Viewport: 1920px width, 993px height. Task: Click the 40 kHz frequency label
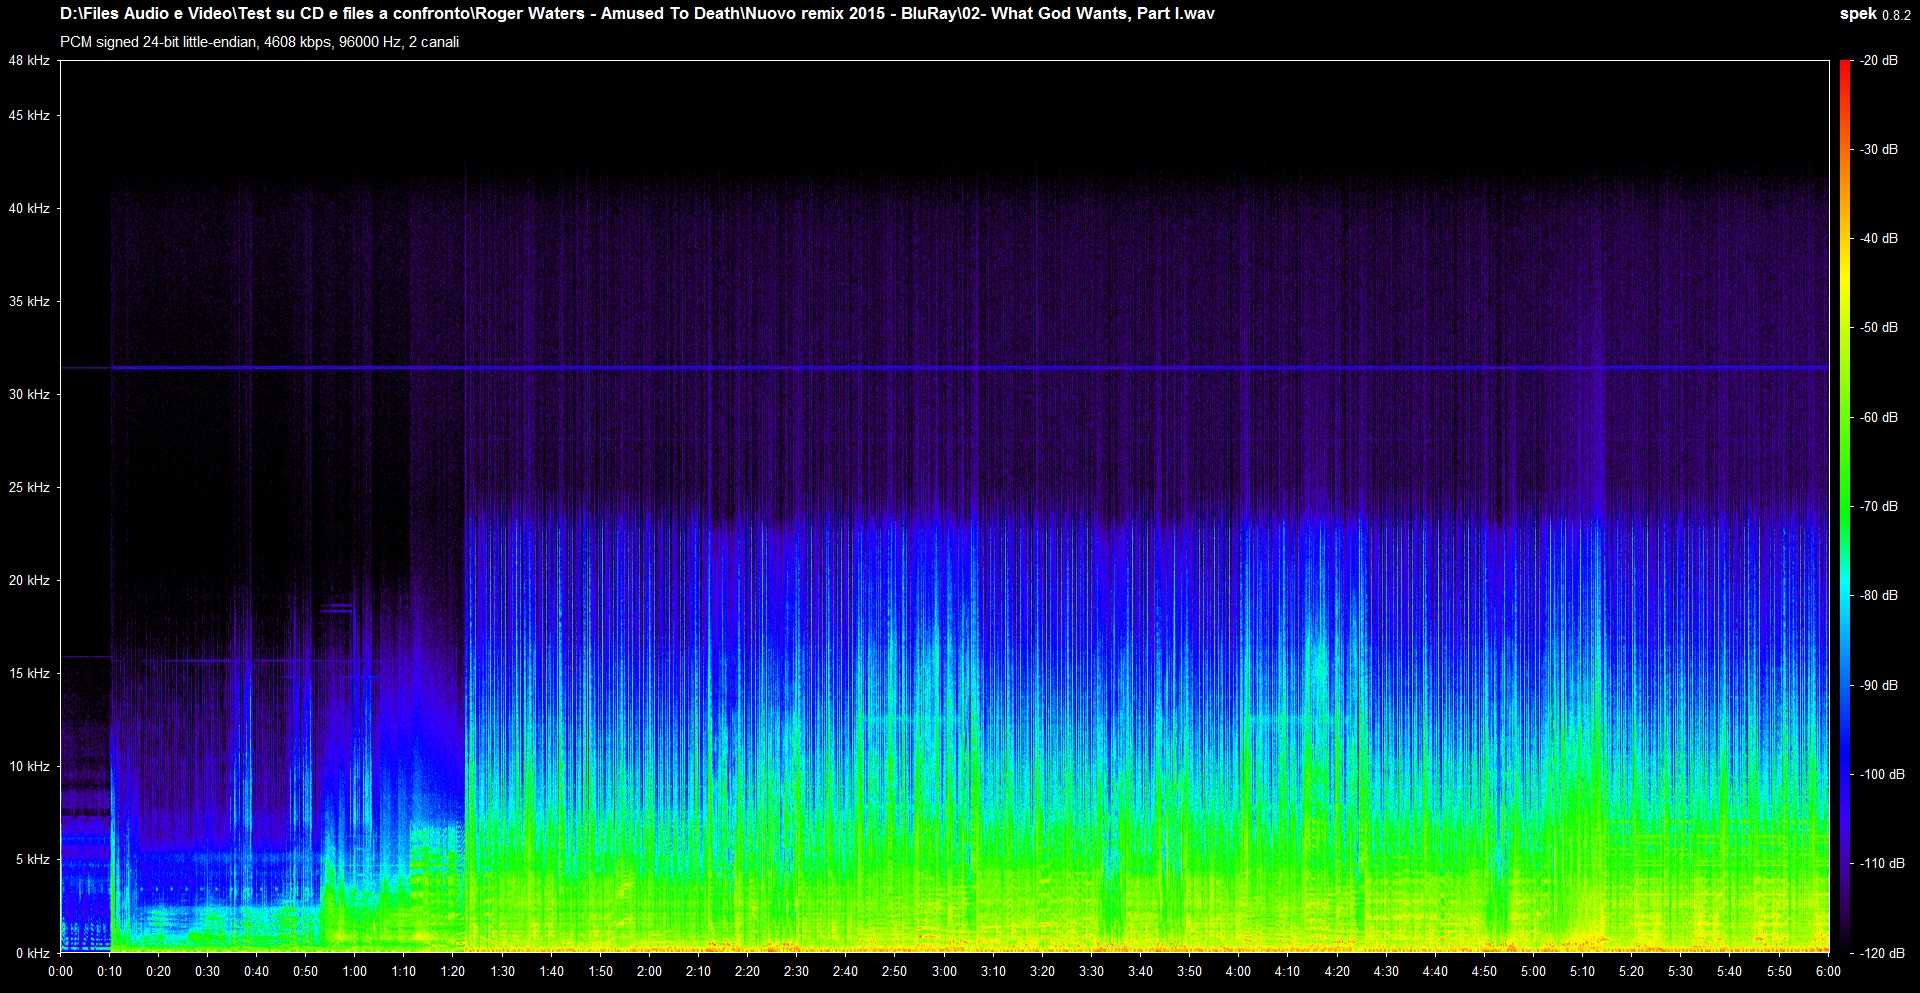tap(28, 209)
